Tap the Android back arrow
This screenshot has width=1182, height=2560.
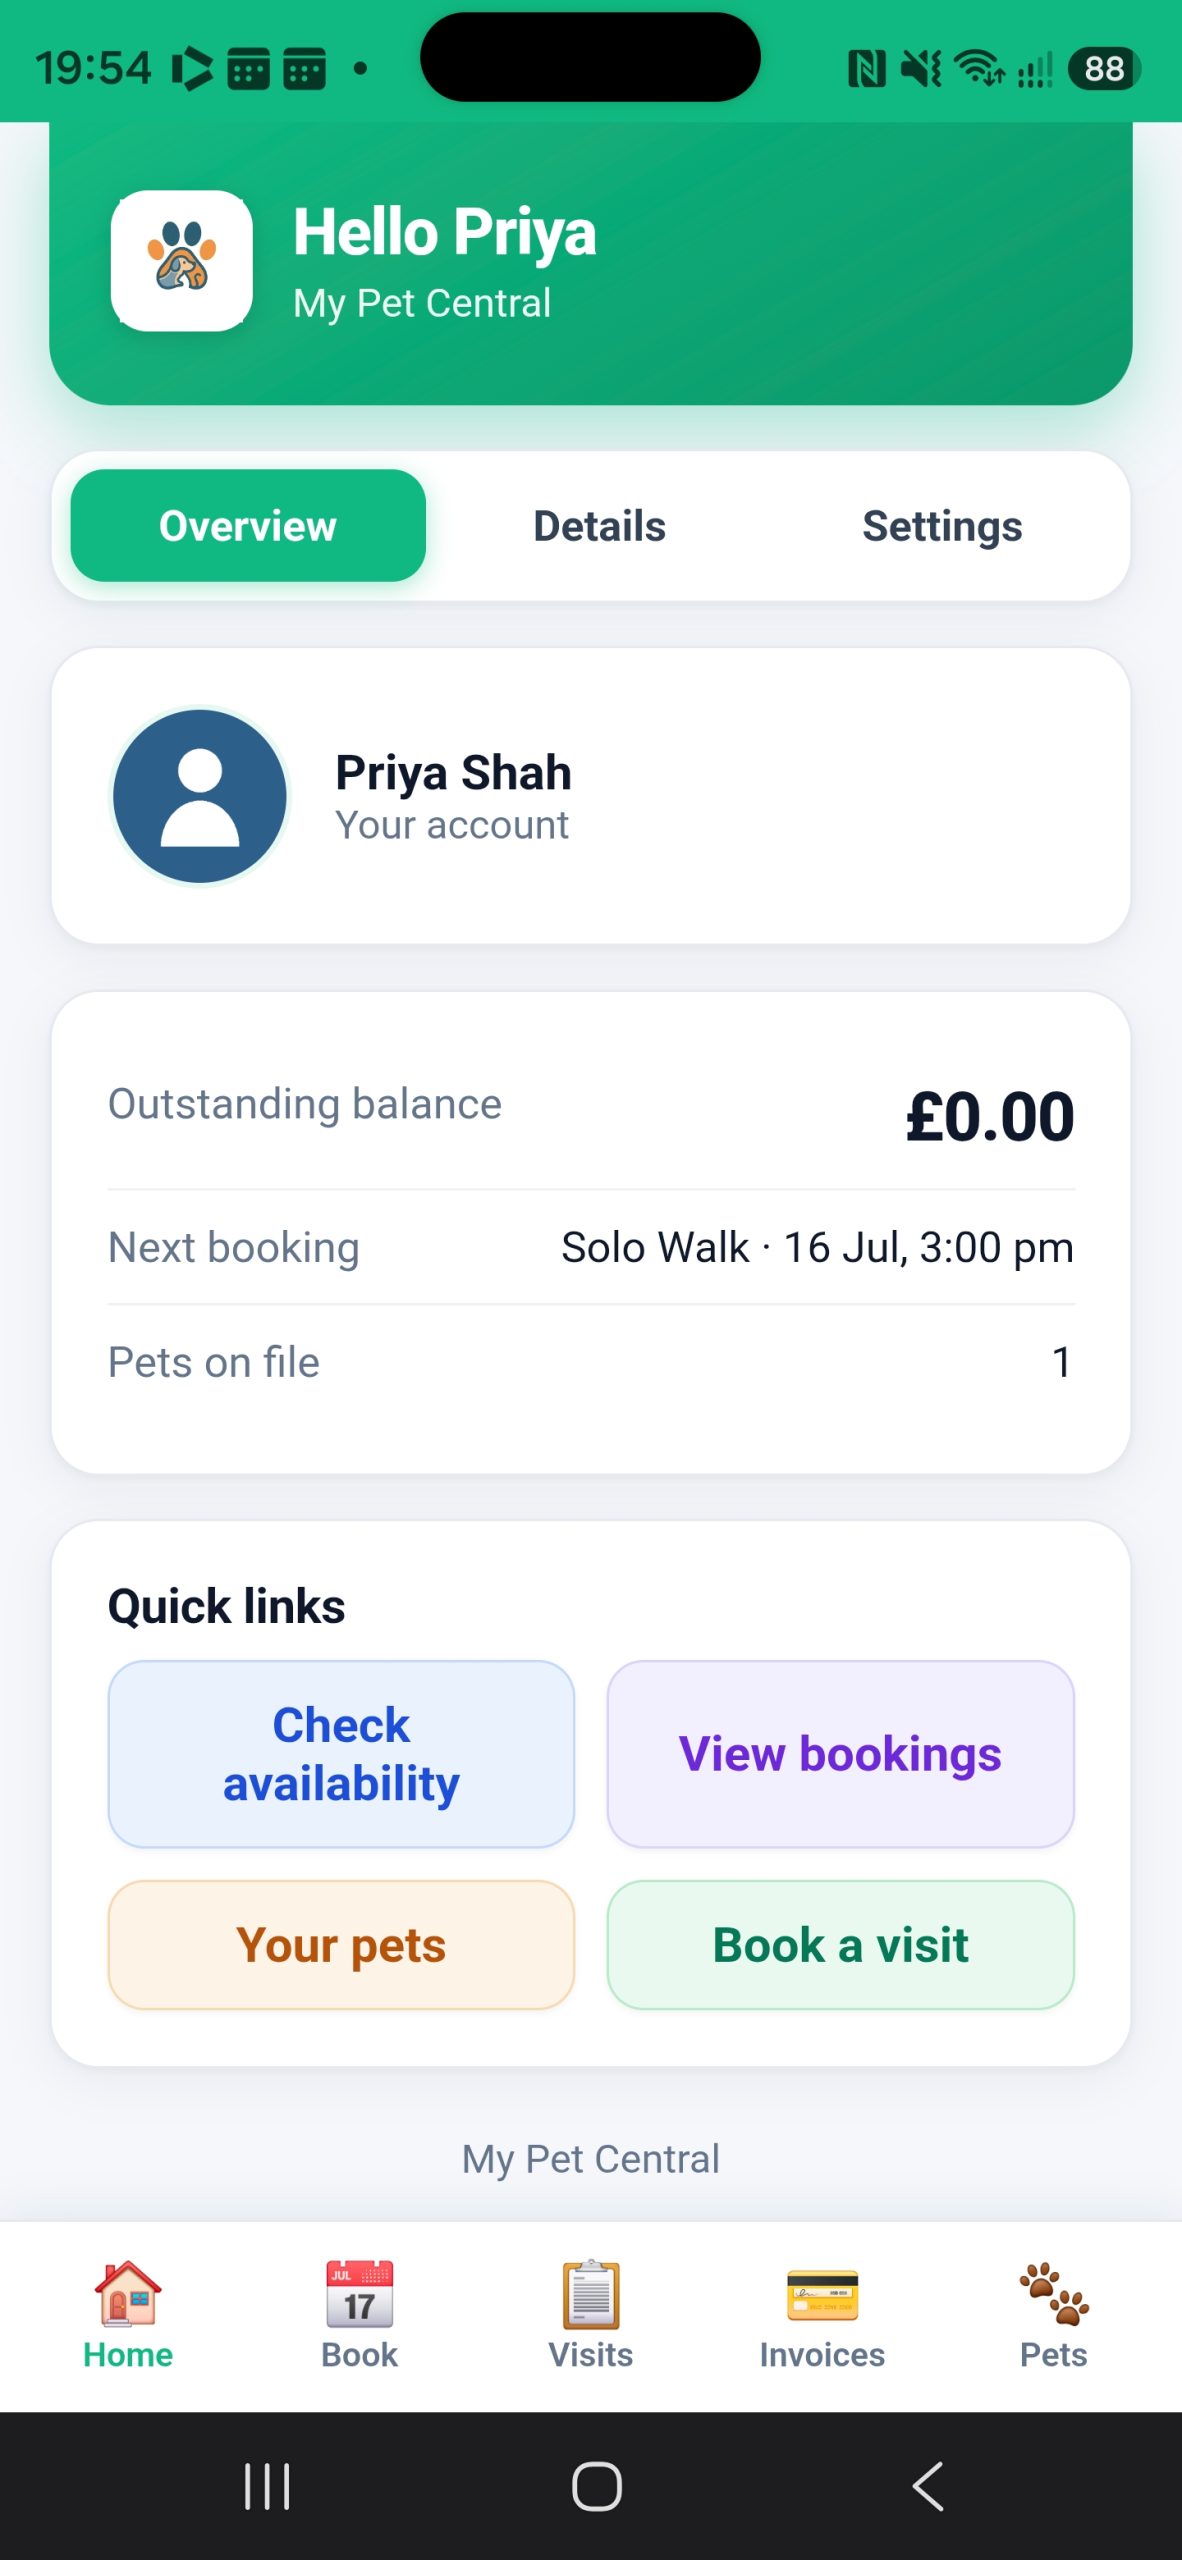pos(928,2486)
